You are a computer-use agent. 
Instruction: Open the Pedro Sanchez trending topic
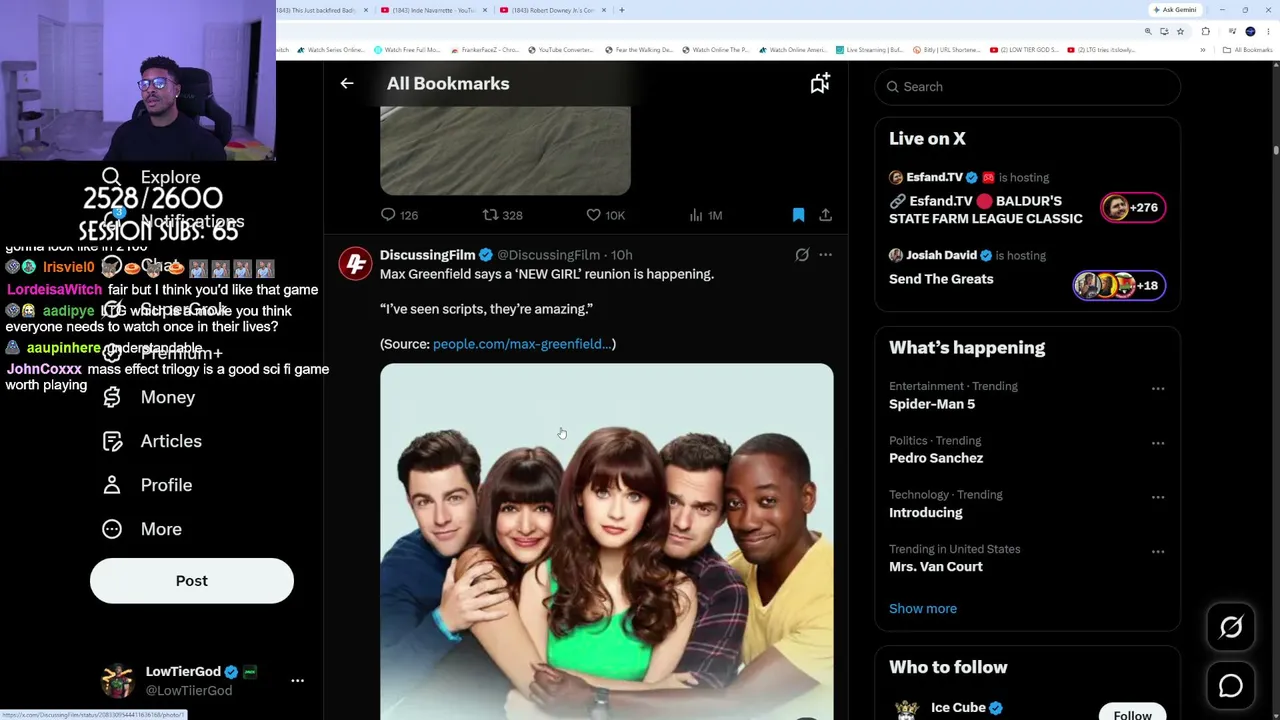[936, 458]
